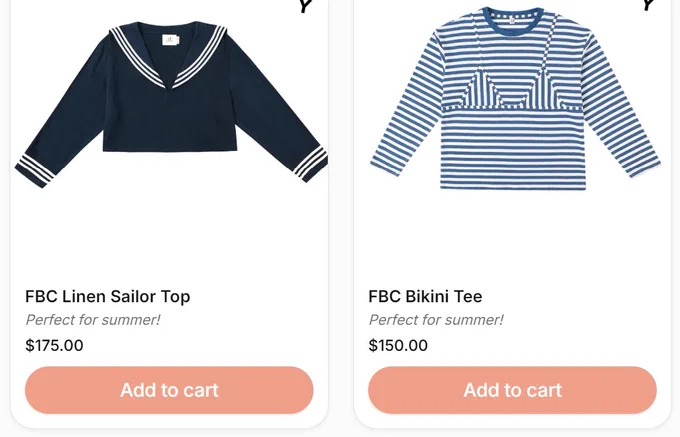Open the FBC Bikini Tee title link

click(x=425, y=297)
